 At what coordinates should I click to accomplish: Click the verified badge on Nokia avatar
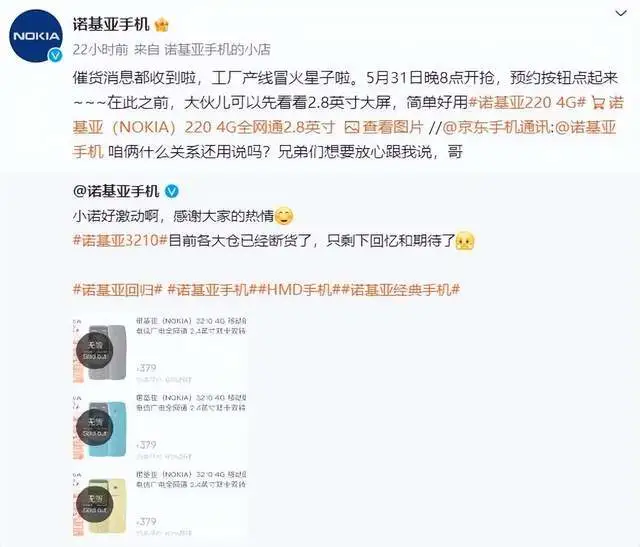coord(55,55)
